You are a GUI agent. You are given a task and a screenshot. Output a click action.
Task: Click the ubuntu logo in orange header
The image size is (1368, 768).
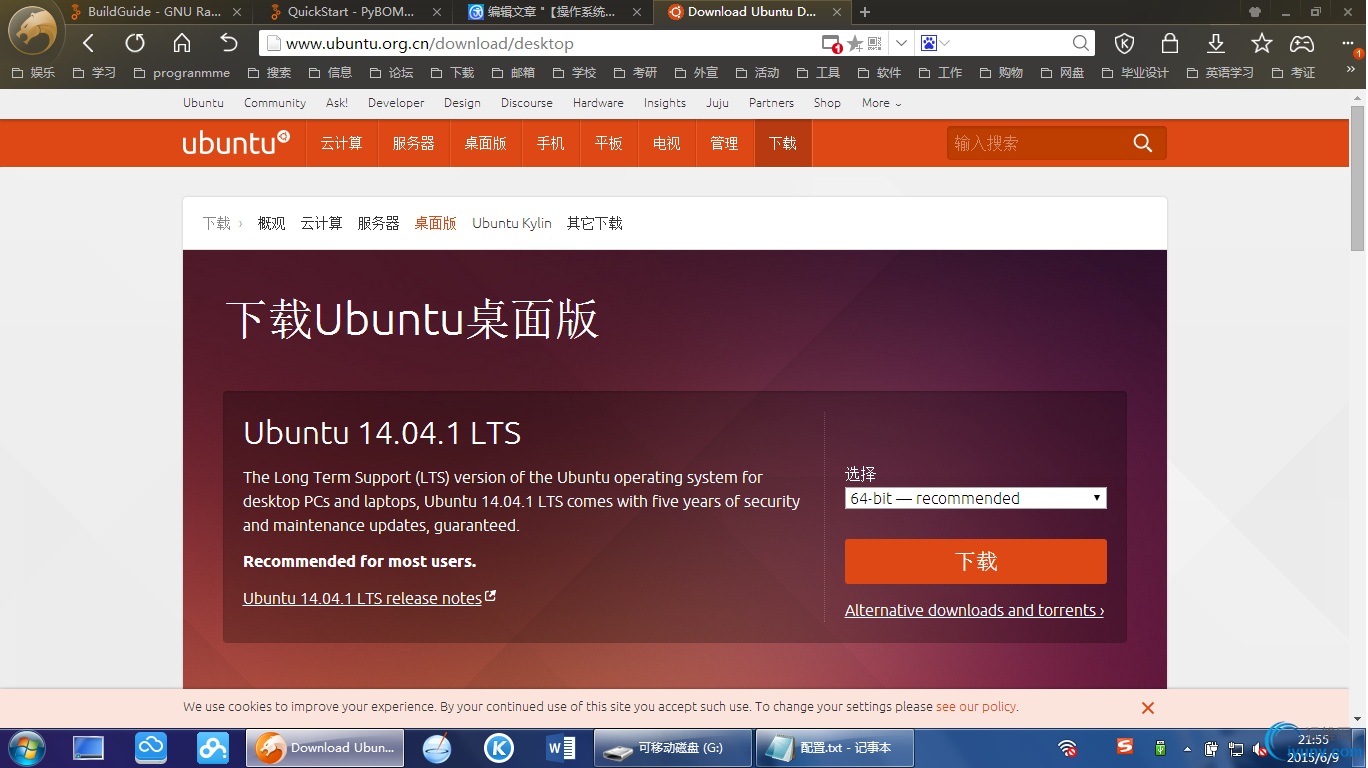click(236, 143)
